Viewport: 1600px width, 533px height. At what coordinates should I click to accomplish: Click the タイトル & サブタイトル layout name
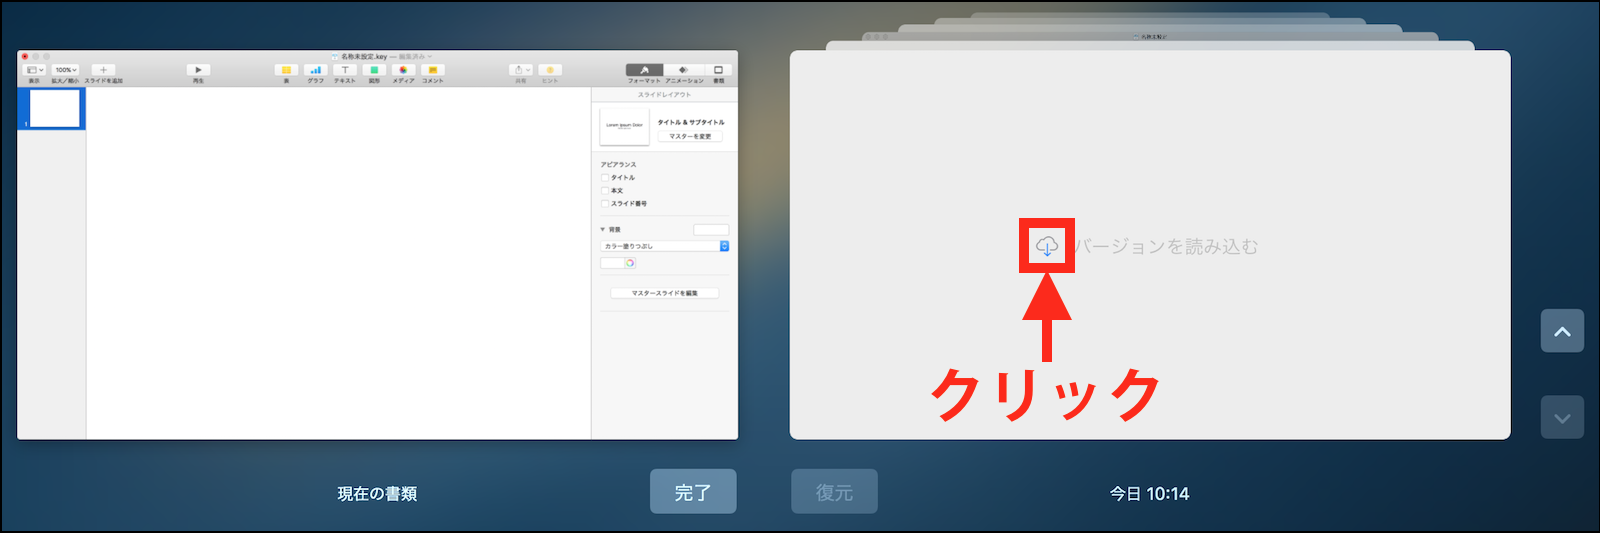tap(691, 122)
